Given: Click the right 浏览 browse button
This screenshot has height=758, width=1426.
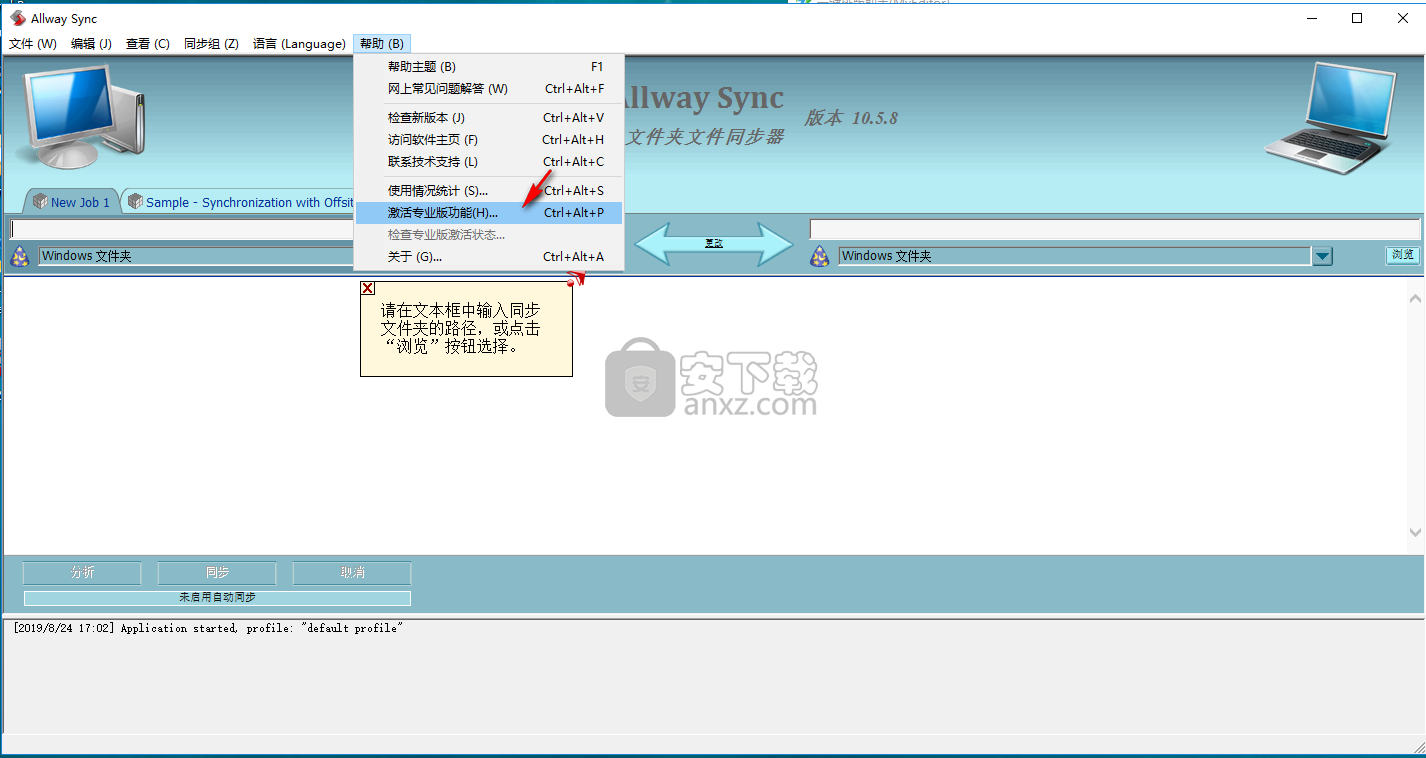Looking at the screenshot, I should pyautogui.click(x=1403, y=255).
